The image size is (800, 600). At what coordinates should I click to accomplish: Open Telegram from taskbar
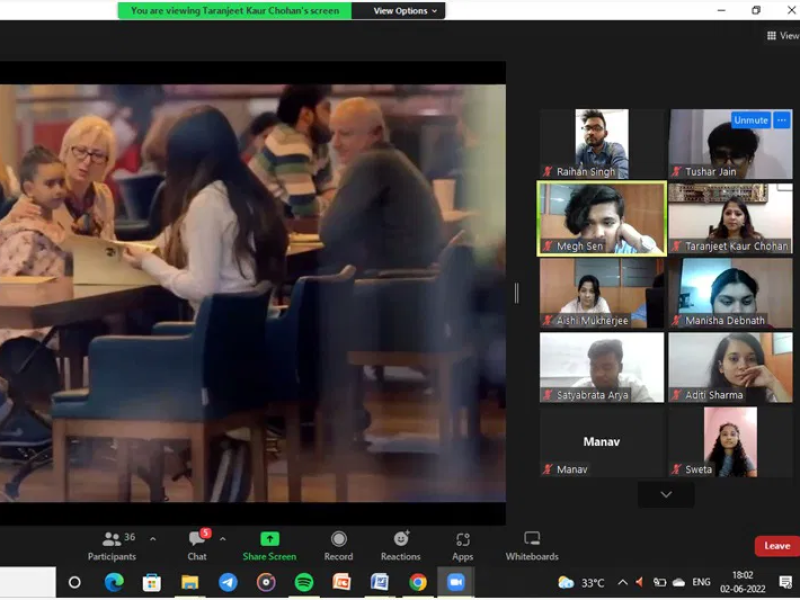pyautogui.click(x=228, y=582)
